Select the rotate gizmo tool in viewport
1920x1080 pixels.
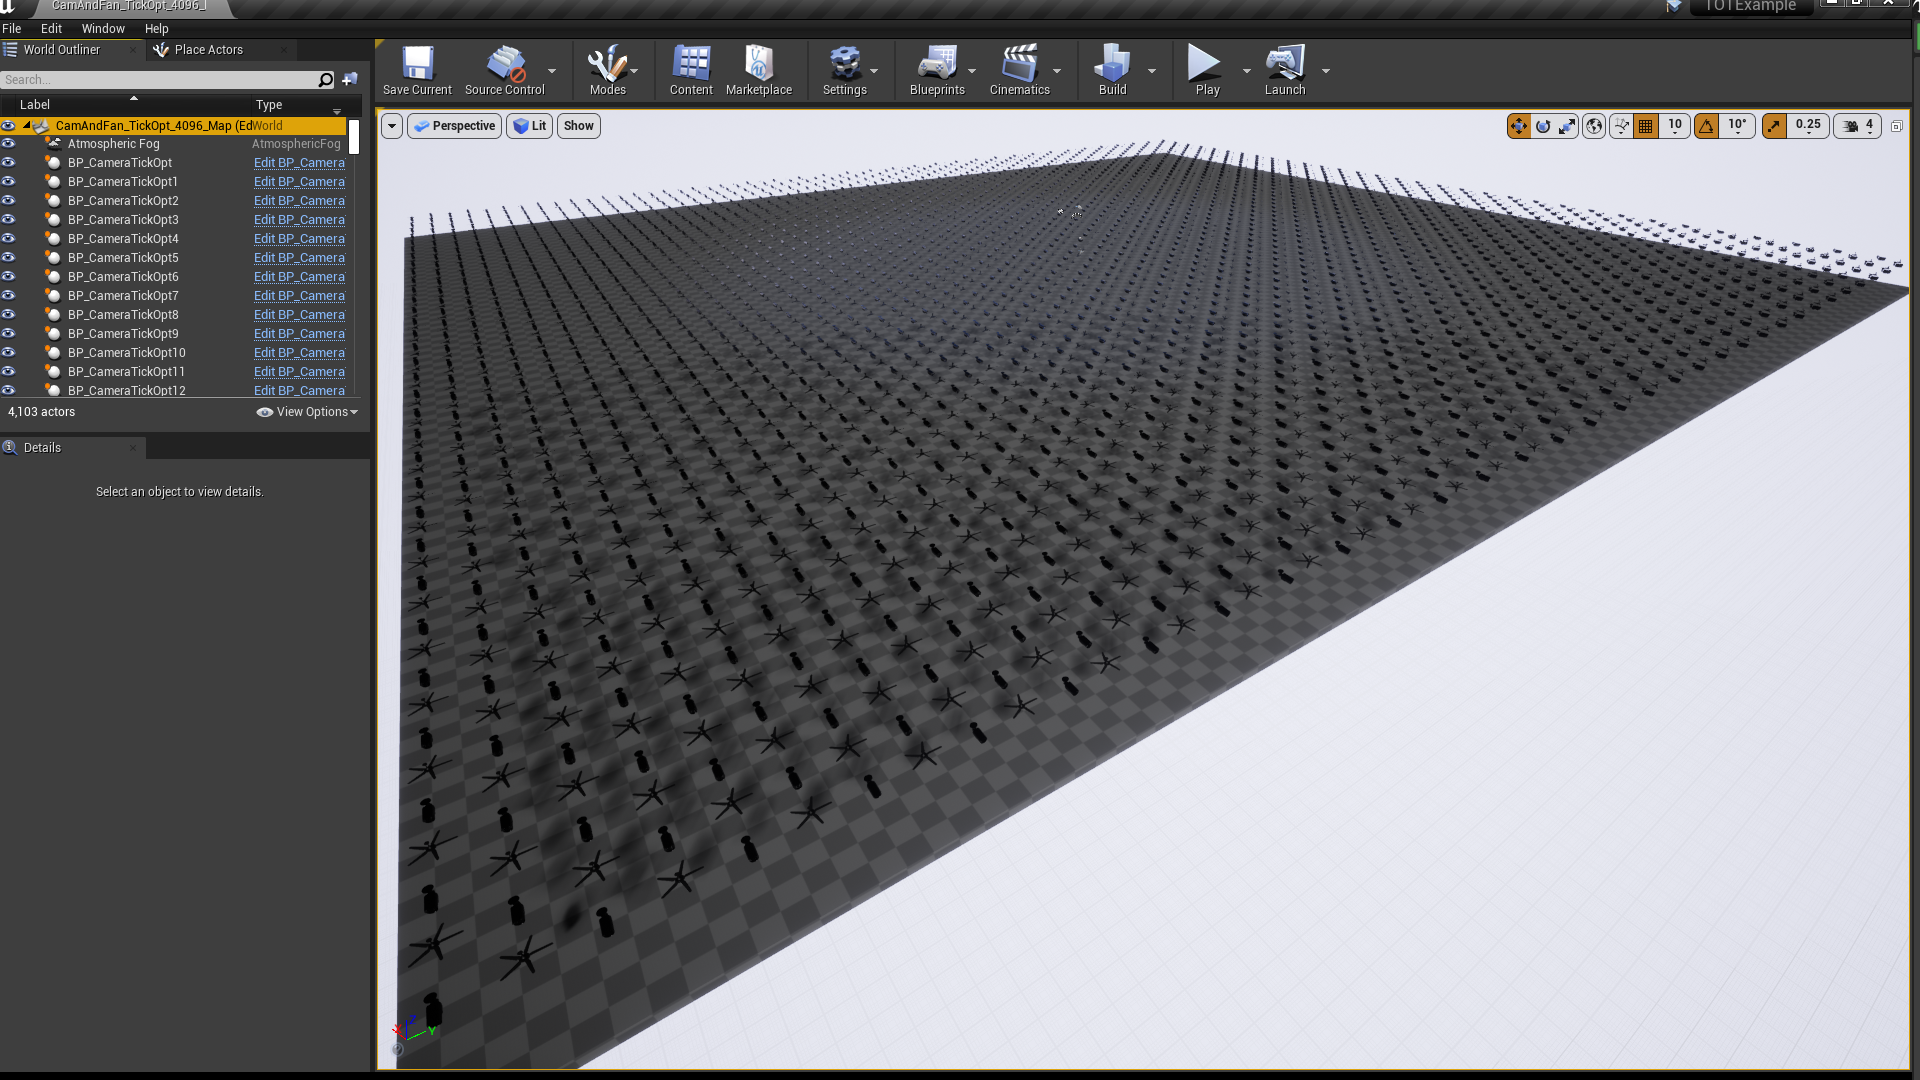click(x=1543, y=126)
